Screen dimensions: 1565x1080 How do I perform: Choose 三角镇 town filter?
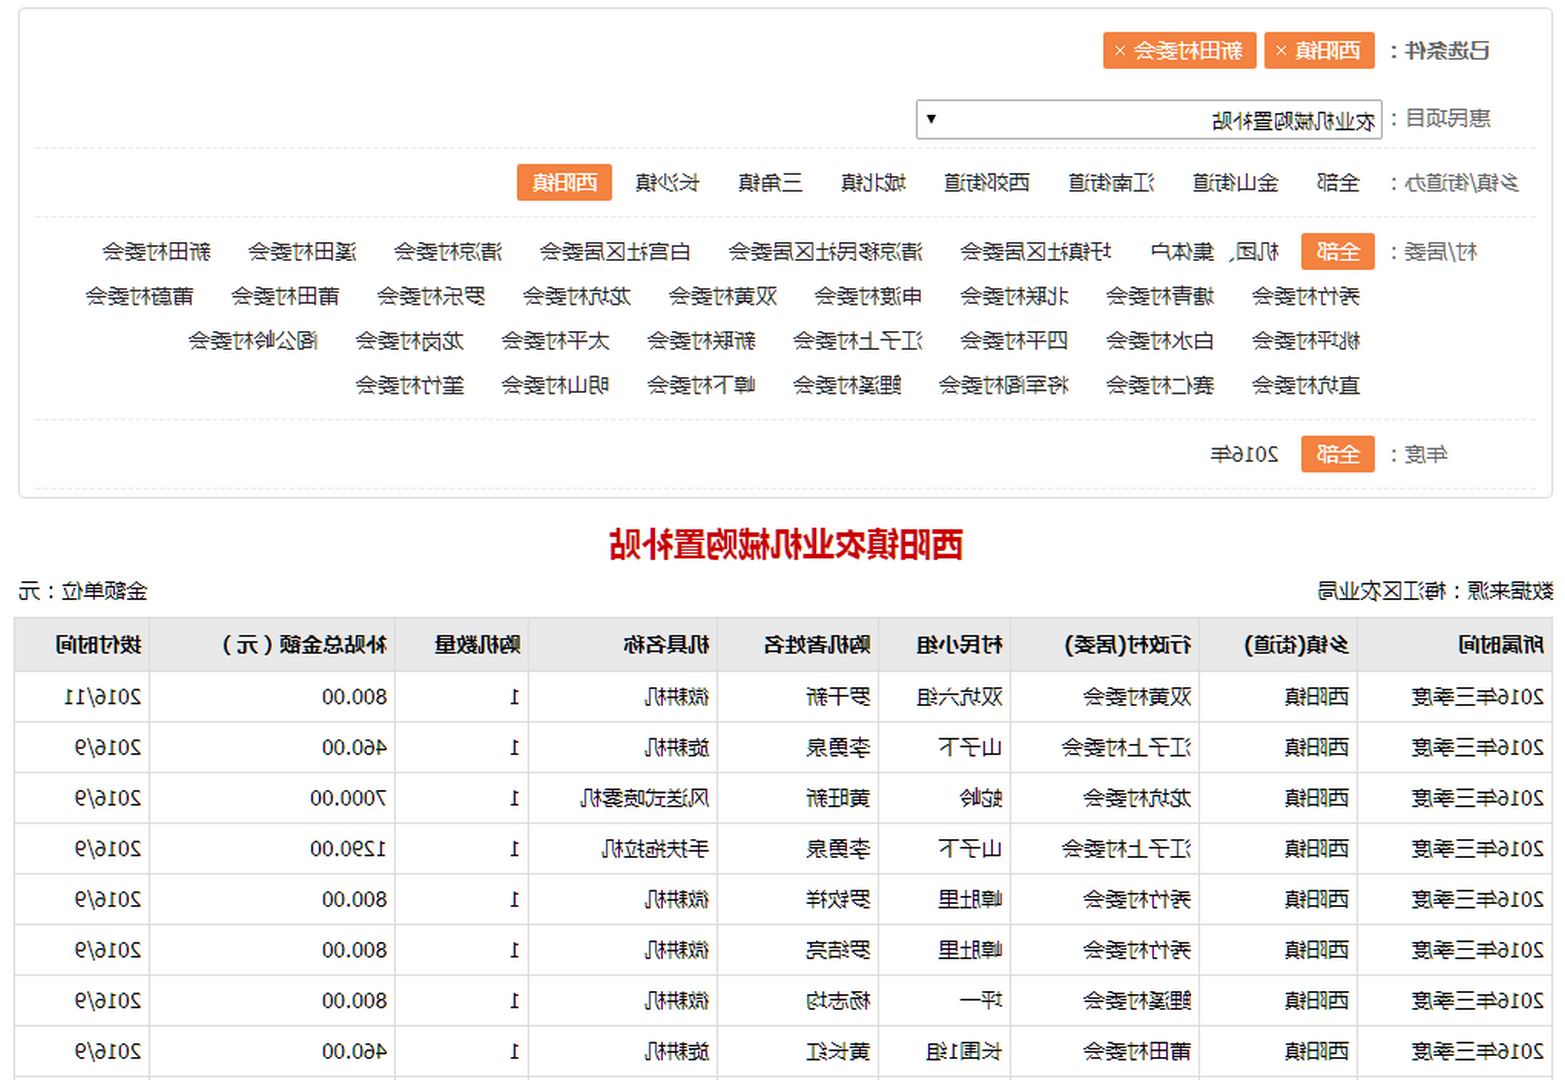click(x=770, y=183)
